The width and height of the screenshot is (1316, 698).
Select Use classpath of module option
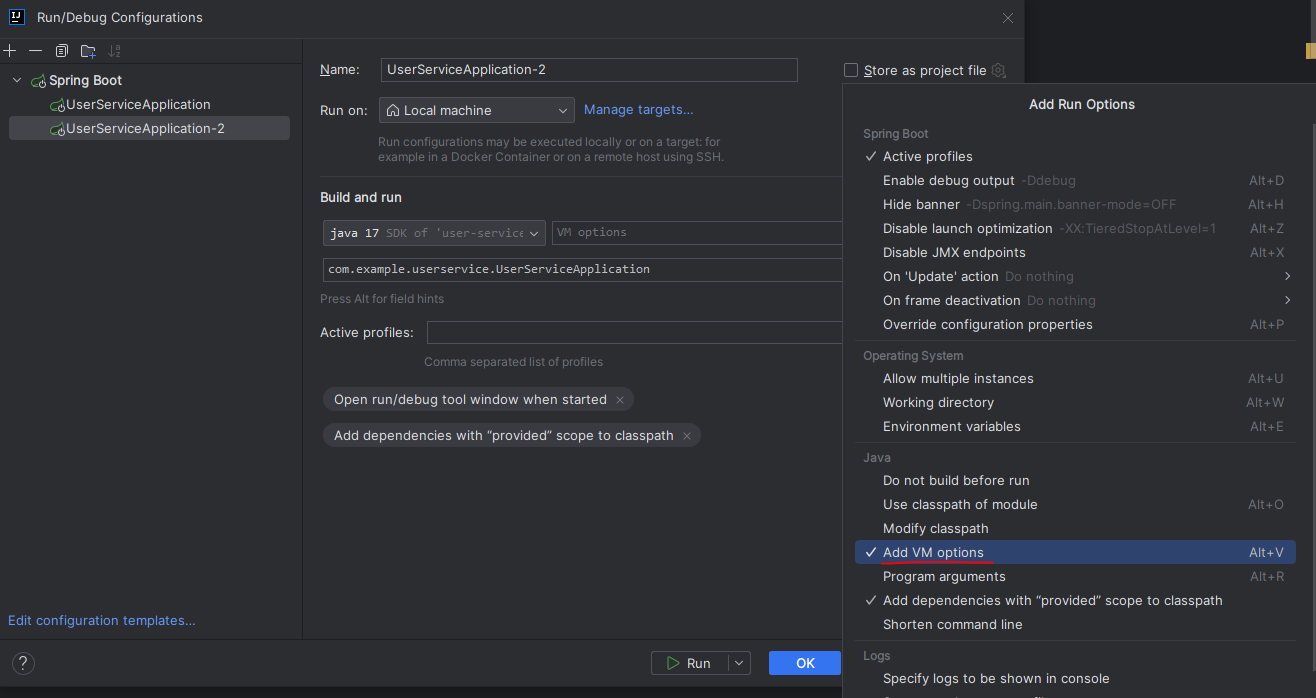click(1075, 505)
